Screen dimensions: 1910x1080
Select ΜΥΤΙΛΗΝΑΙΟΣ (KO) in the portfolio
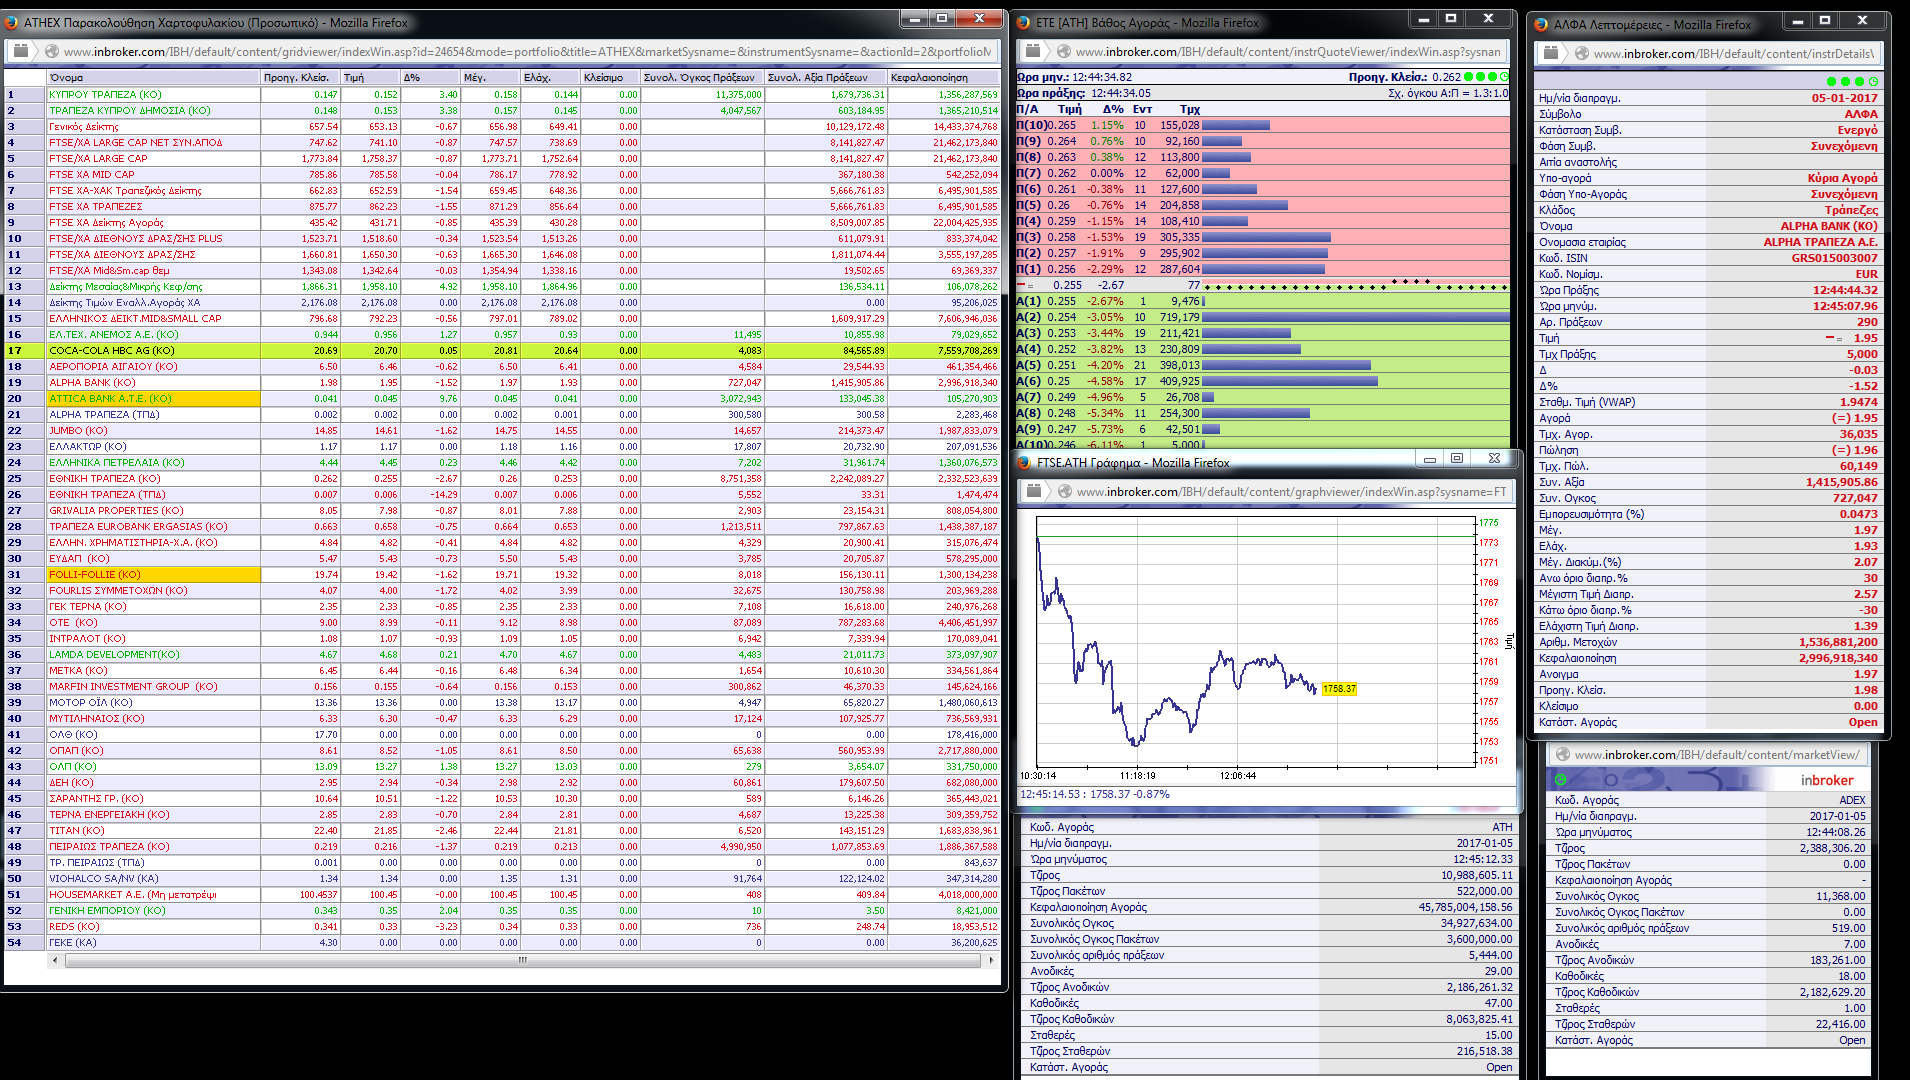pos(502,719)
